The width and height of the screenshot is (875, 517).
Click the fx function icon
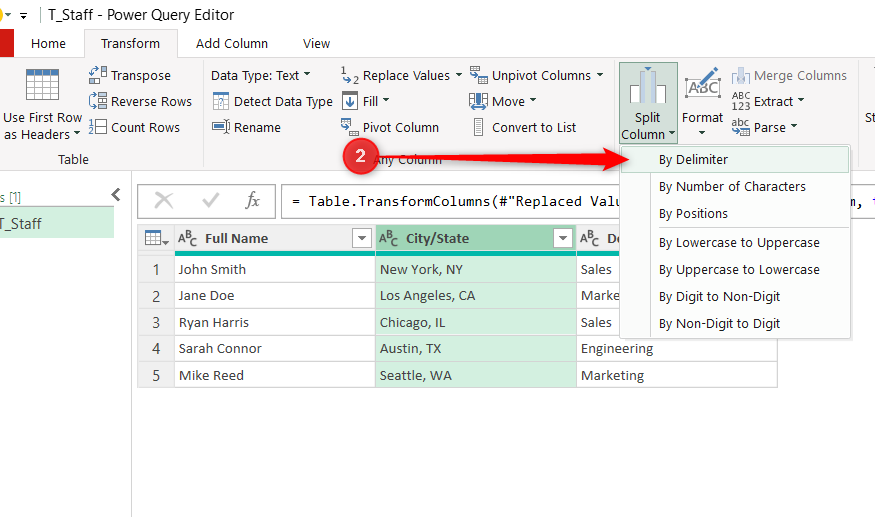(x=252, y=200)
